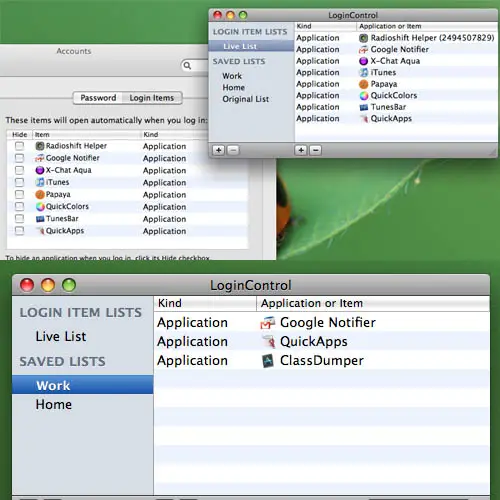
Task: Select Work list in upper LoginControl sidebar
Action: click(x=251, y=76)
